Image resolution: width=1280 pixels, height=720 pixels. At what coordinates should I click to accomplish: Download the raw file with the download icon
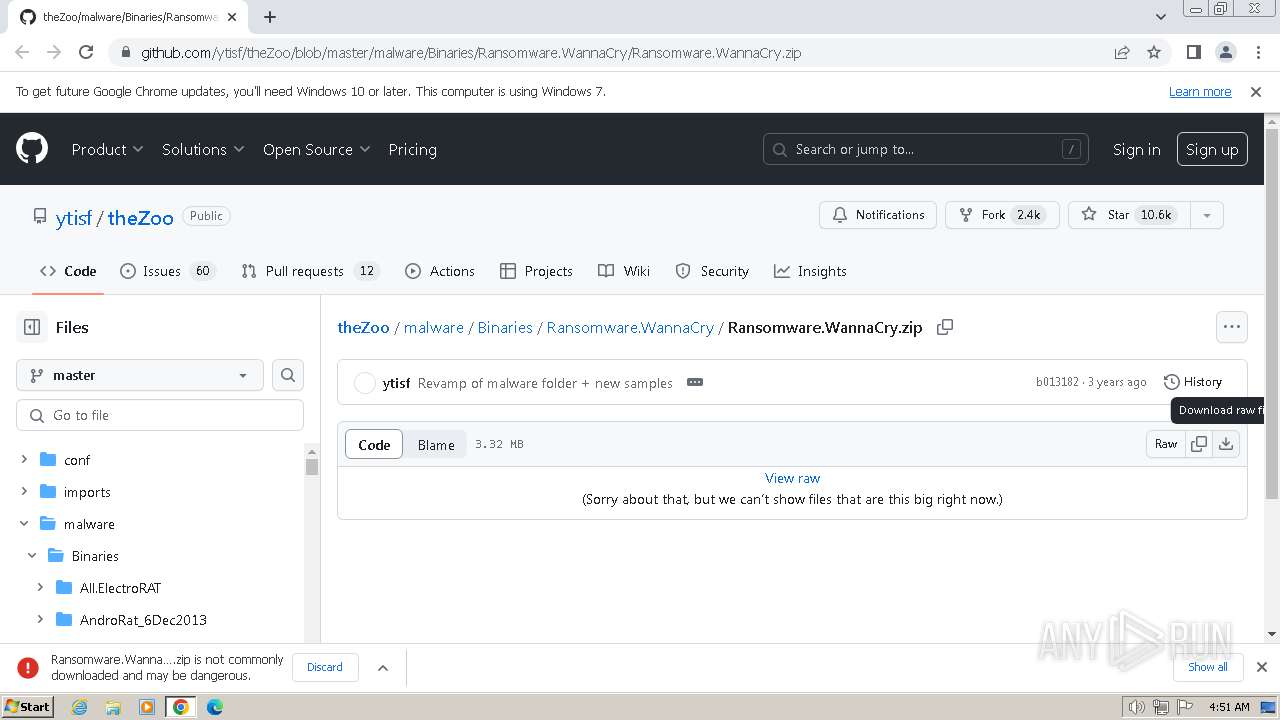[x=1226, y=444]
